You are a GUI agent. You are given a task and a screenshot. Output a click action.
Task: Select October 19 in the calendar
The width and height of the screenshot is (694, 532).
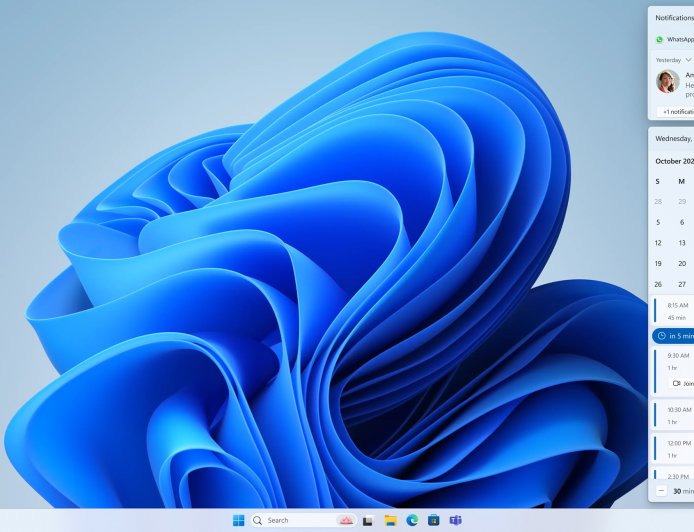[x=658, y=263]
